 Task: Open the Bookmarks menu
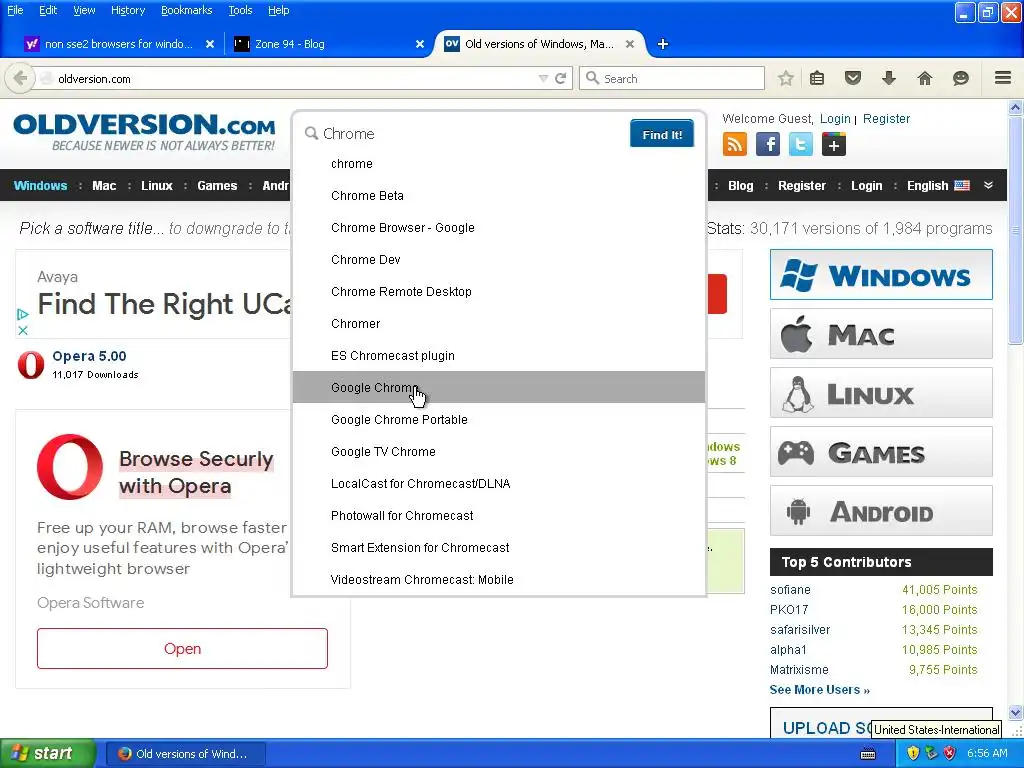(187, 10)
